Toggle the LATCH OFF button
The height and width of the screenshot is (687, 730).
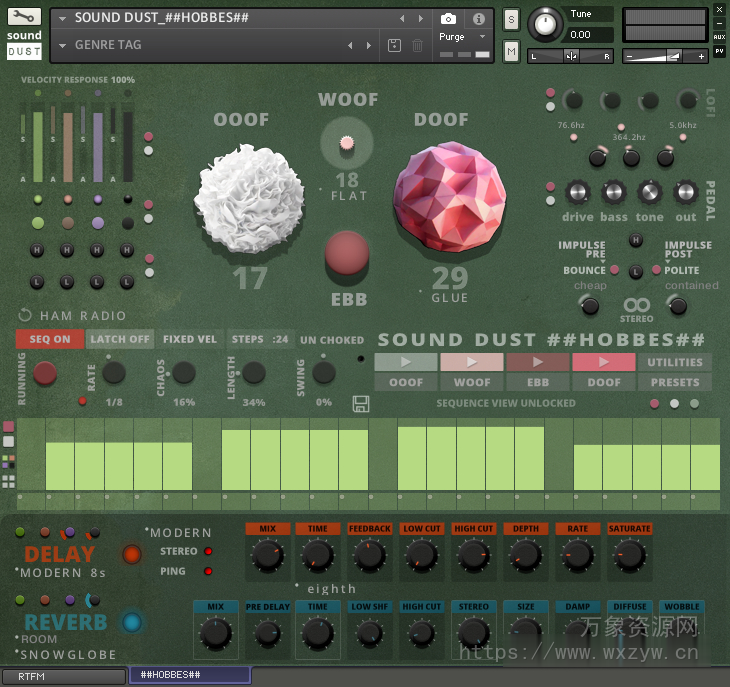[119, 339]
